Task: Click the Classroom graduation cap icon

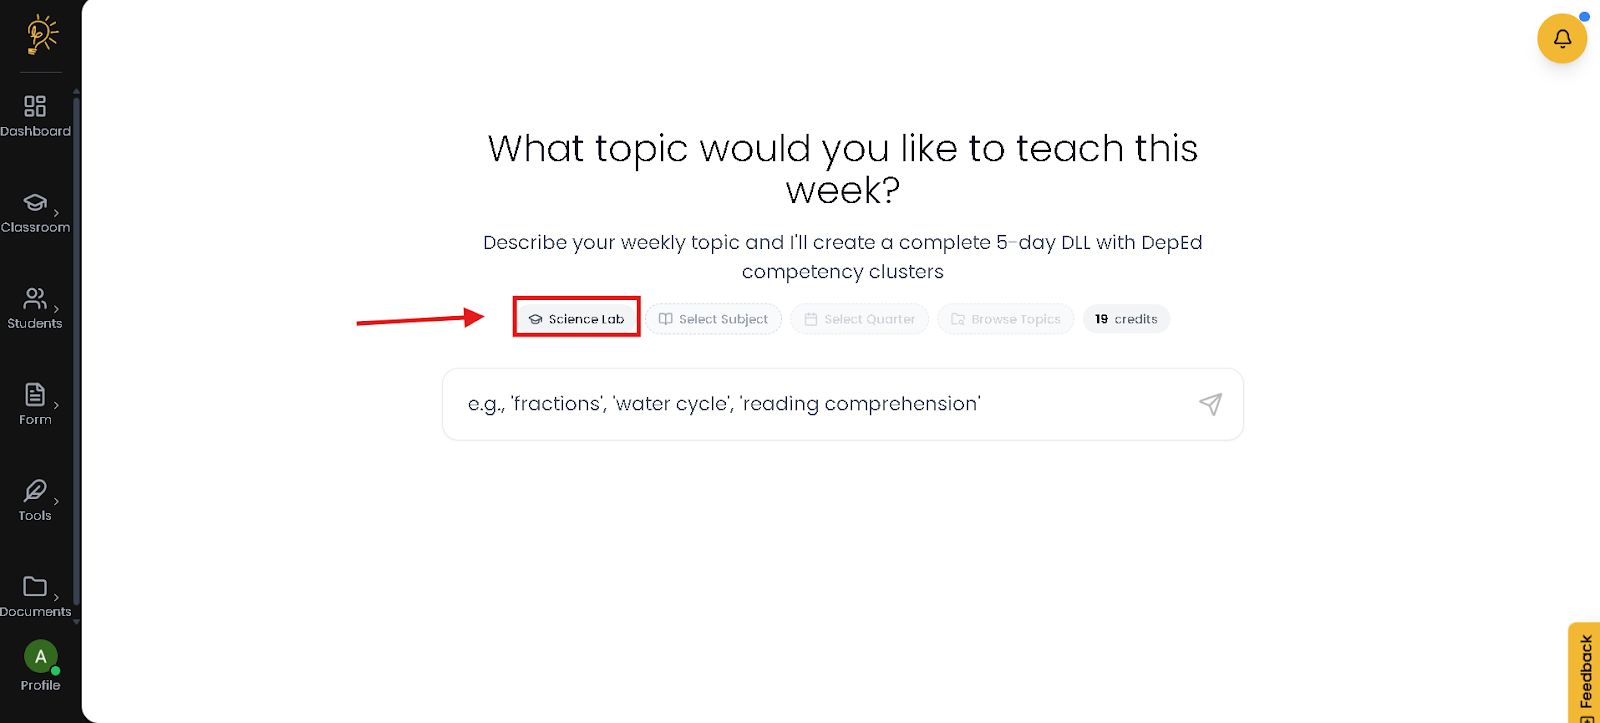Action: click(35, 203)
